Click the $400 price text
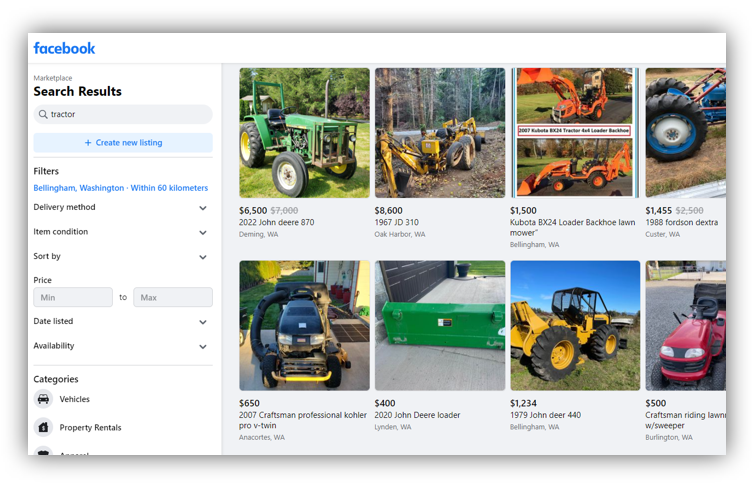The height and width of the screenshot is (485, 752). coord(385,403)
